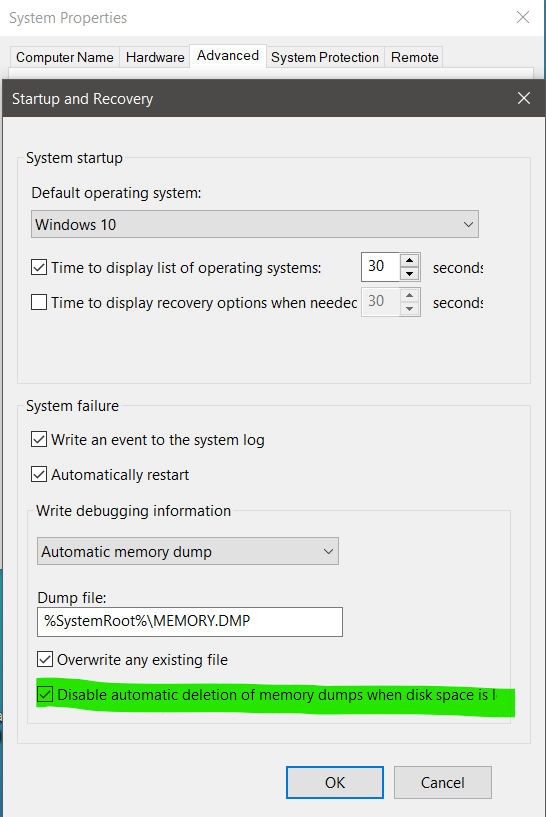The height and width of the screenshot is (817, 546).
Task: Toggle Overwrite any existing file checkbox
Action: click(45, 660)
